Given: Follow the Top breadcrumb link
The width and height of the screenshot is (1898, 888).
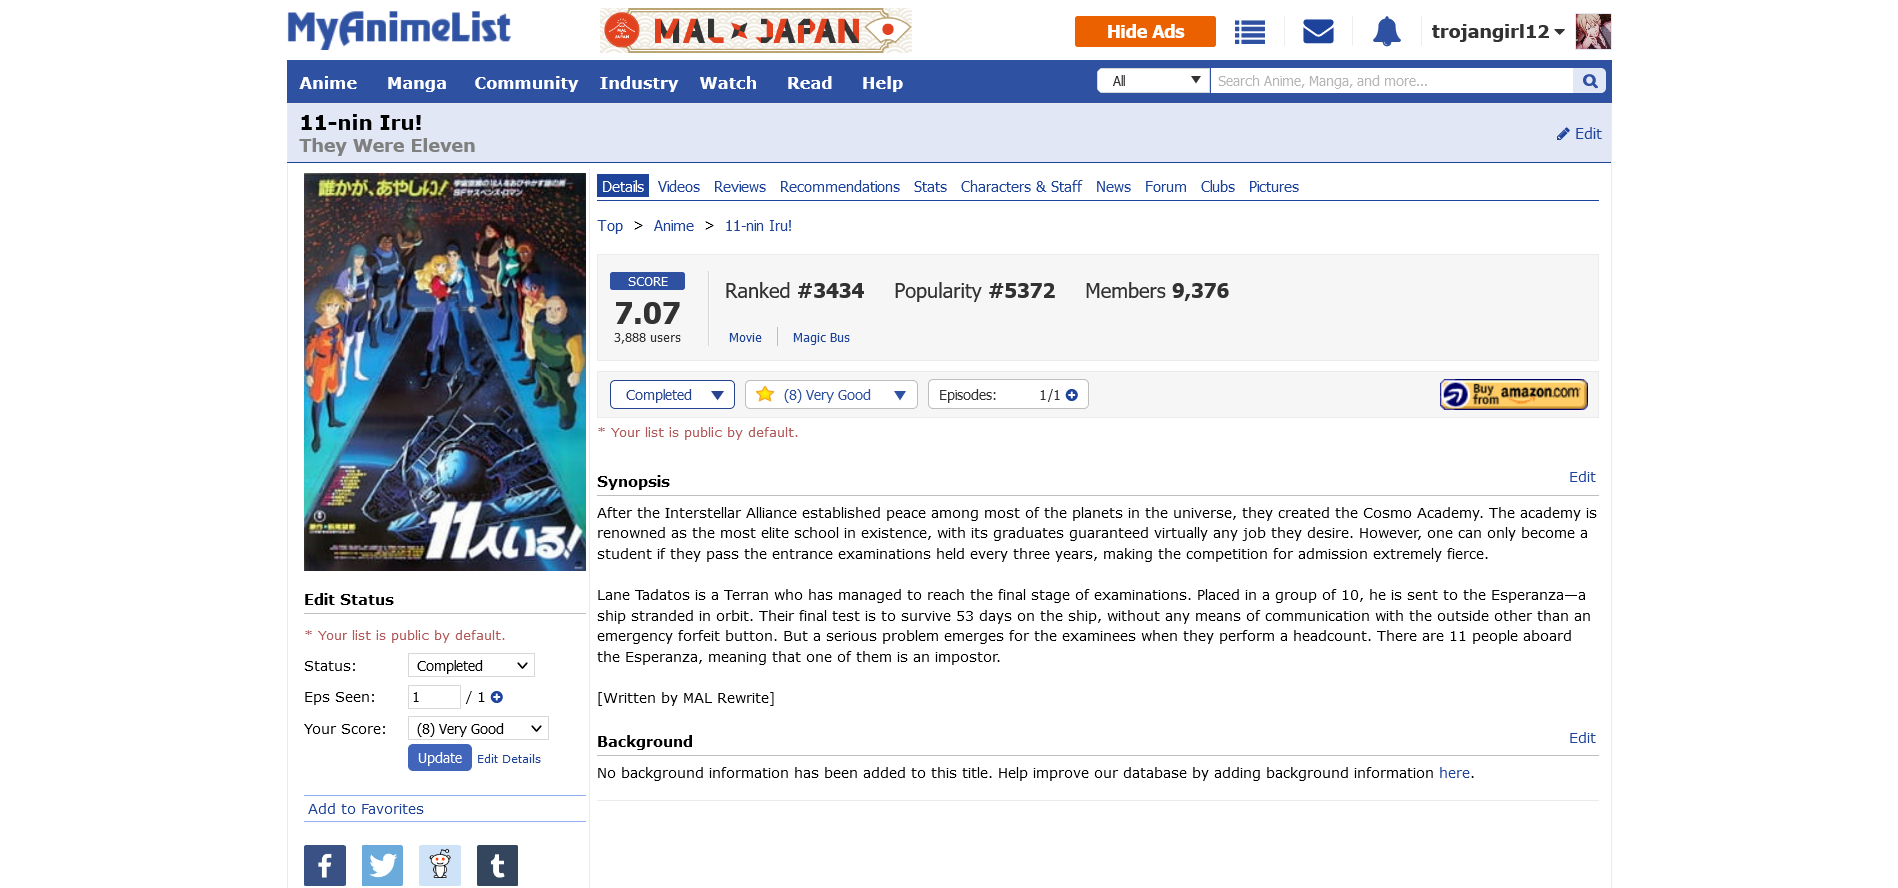Looking at the screenshot, I should pyautogui.click(x=610, y=226).
